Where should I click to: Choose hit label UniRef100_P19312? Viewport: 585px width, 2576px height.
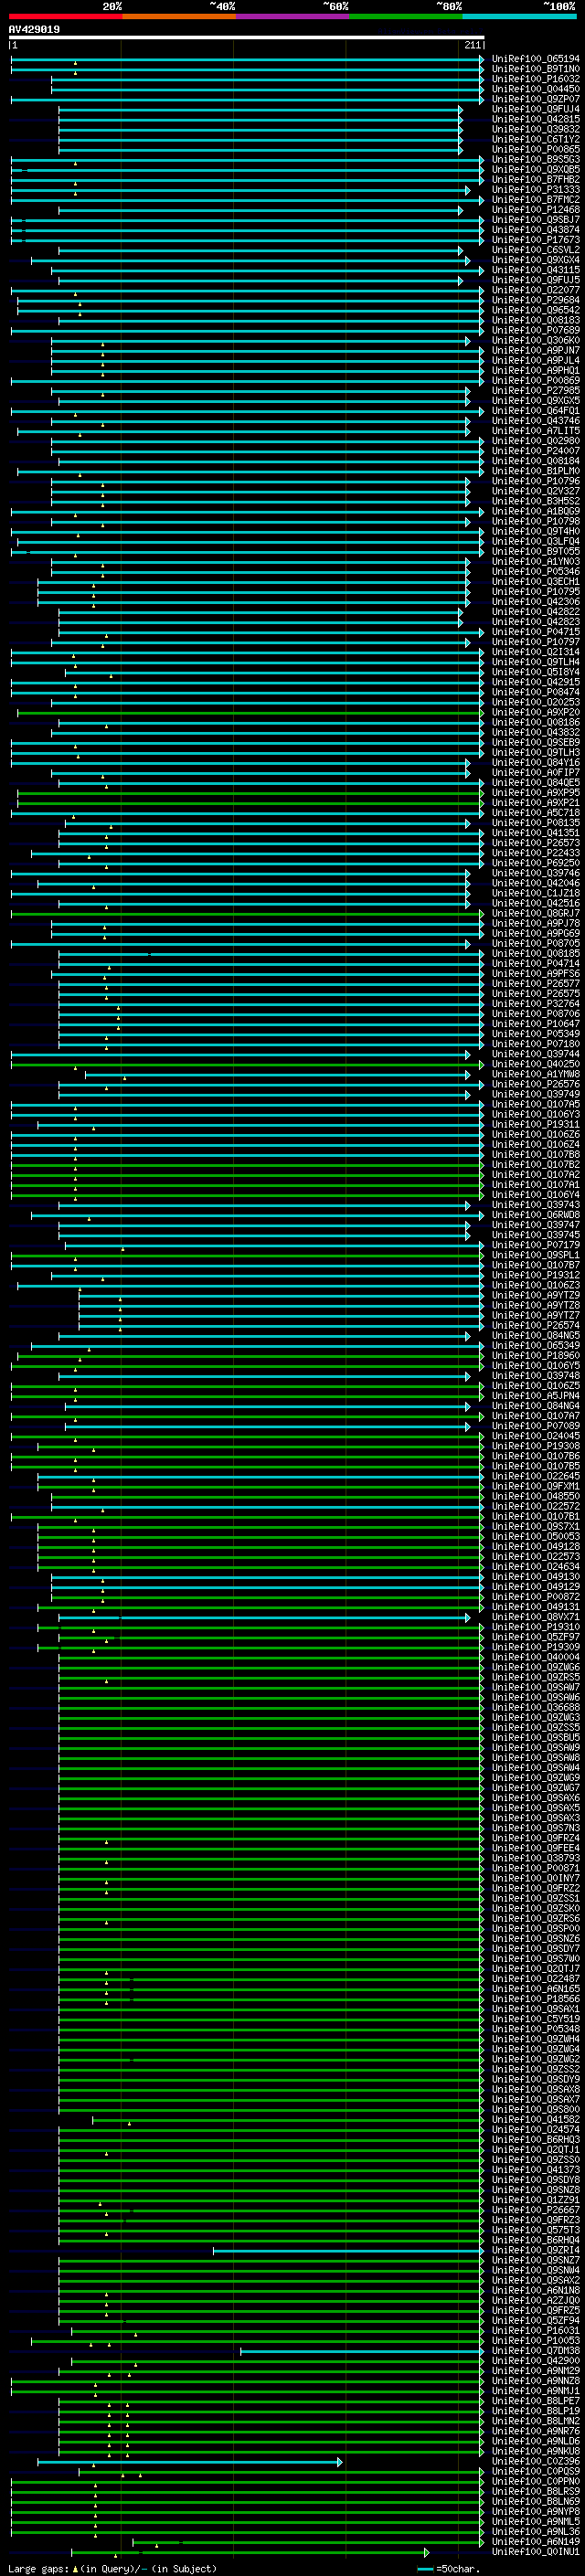click(x=536, y=1275)
